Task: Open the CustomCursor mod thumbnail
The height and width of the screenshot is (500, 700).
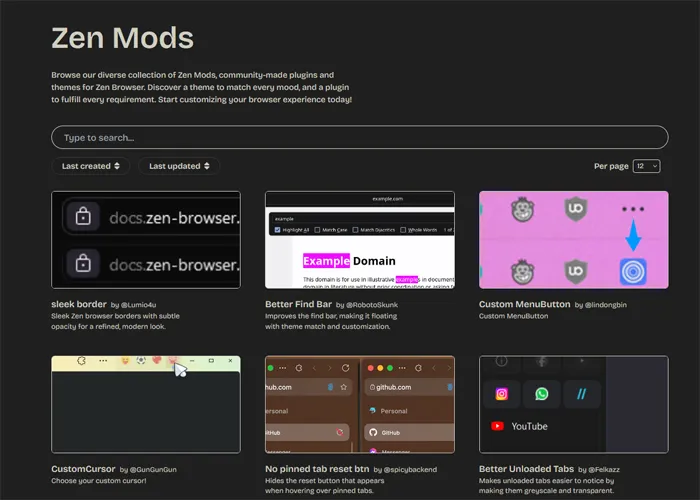Action: pos(146,404)
